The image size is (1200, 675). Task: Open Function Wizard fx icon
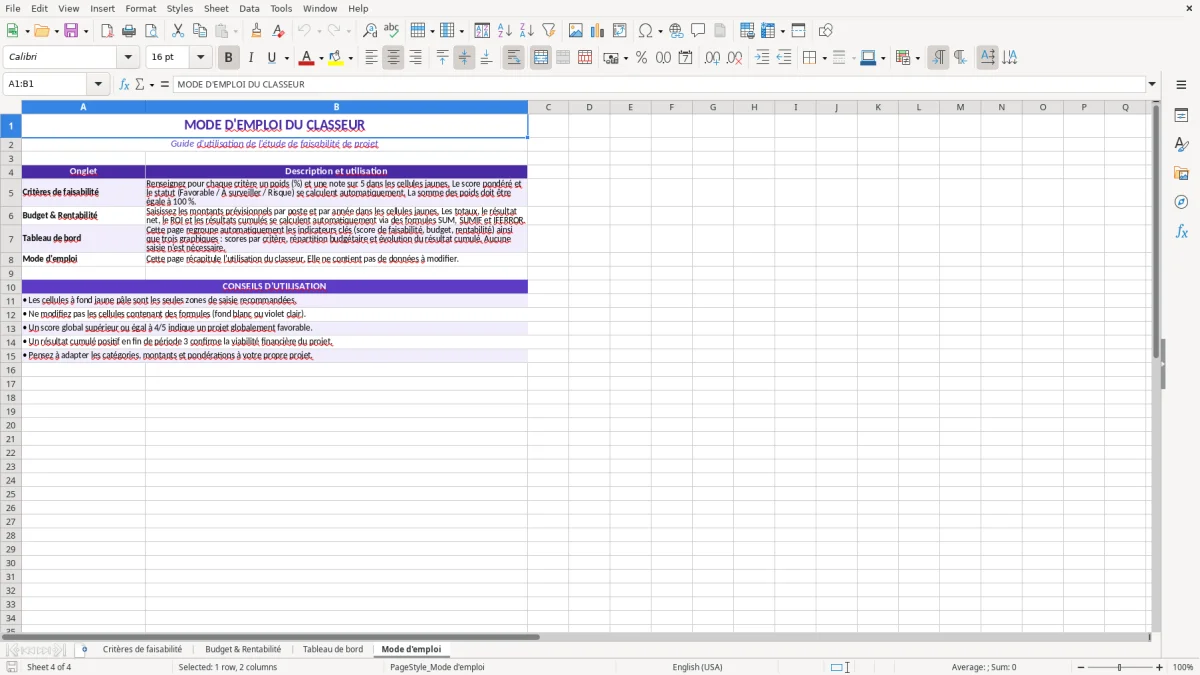point(124,85)
